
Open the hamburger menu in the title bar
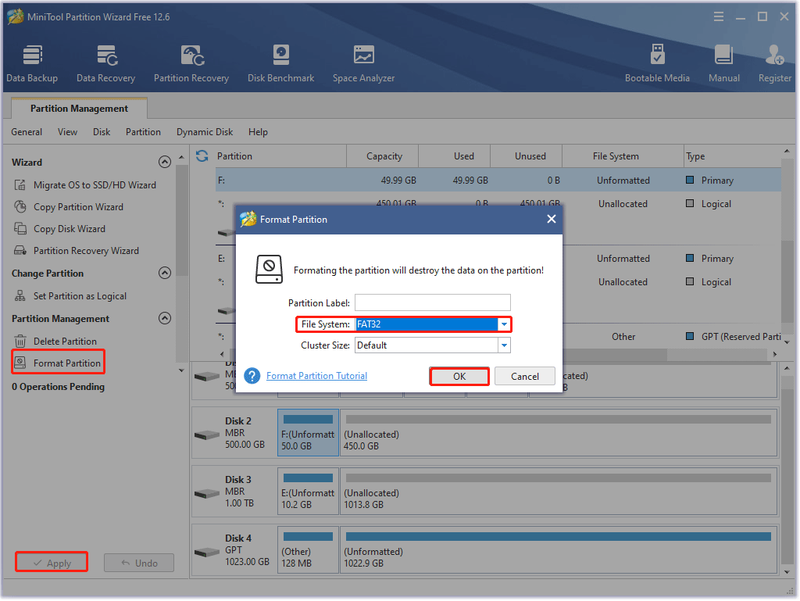[718, 17]
